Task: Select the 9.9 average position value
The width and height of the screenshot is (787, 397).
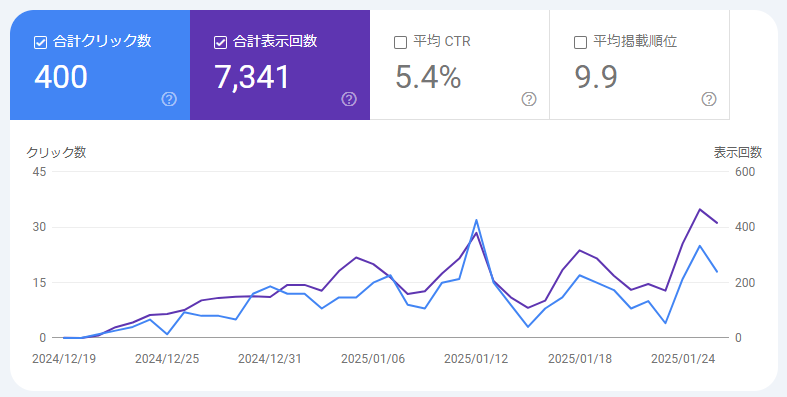Action: click(596, 77)
